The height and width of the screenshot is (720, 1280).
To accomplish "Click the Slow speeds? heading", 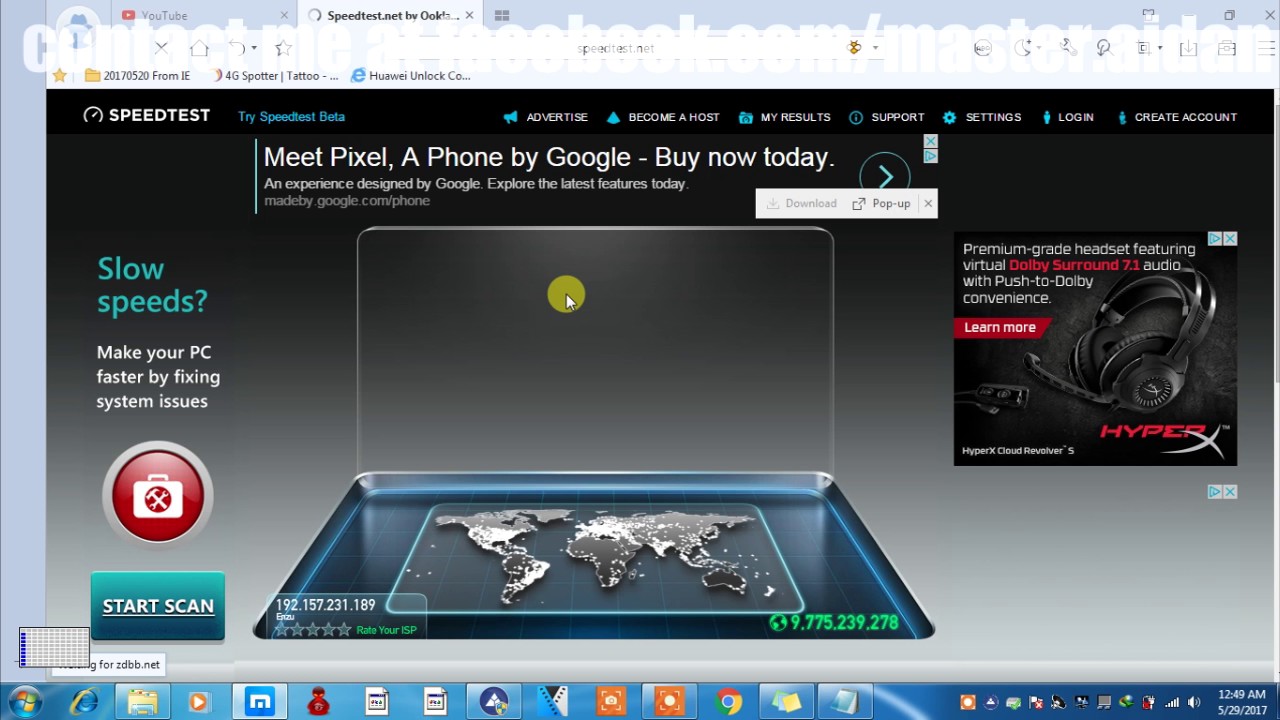I will coord(152,285).
